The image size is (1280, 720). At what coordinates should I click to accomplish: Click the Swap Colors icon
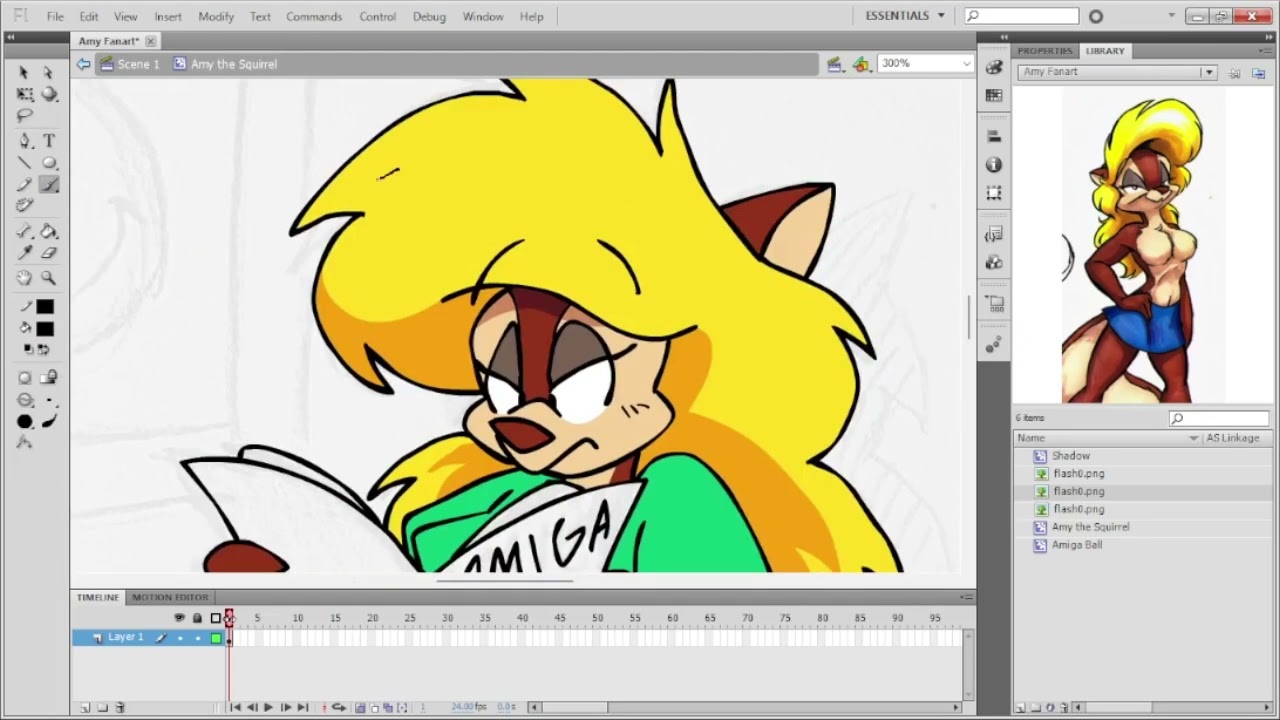[x=45, y=349]
